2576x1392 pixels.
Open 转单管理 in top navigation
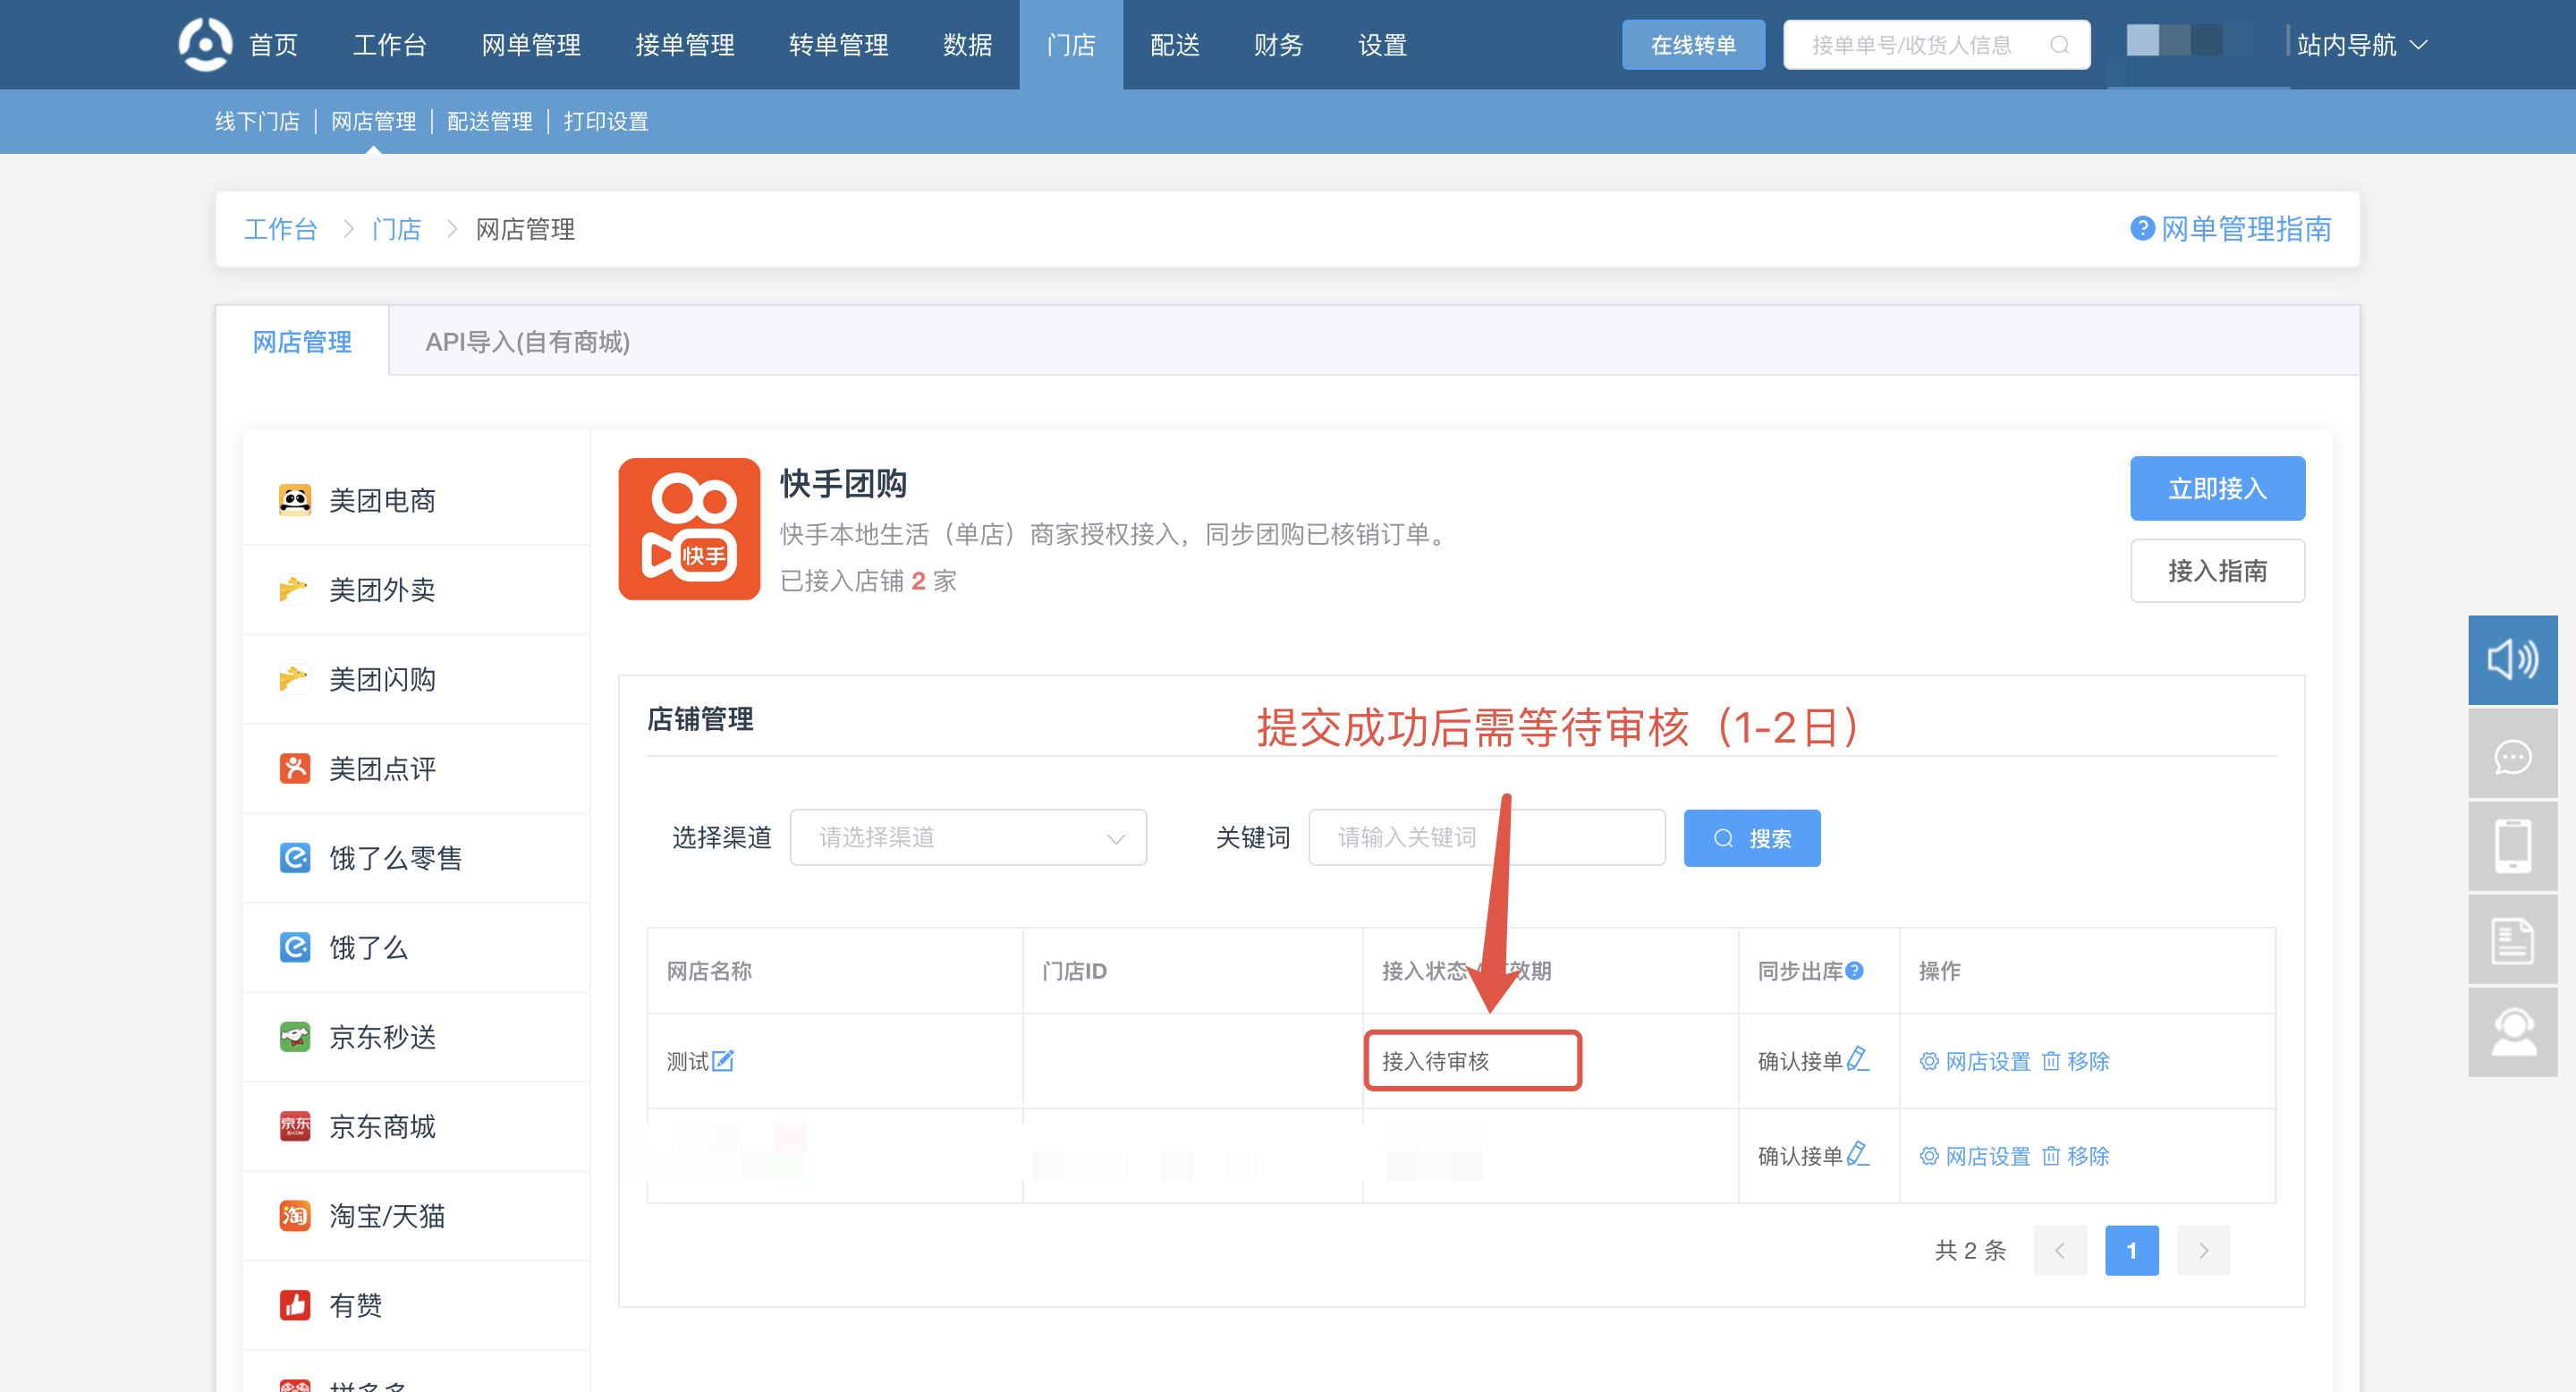point(839,45)
